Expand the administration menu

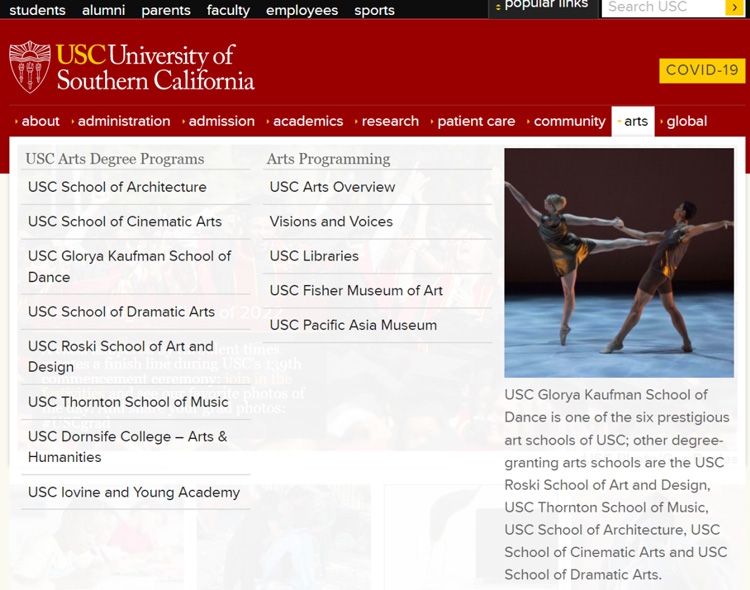121,121
